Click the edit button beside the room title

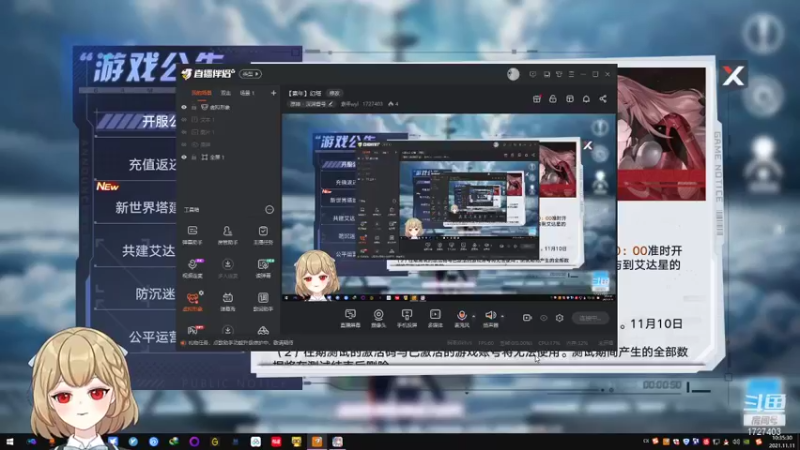click(x=334, y=93)
